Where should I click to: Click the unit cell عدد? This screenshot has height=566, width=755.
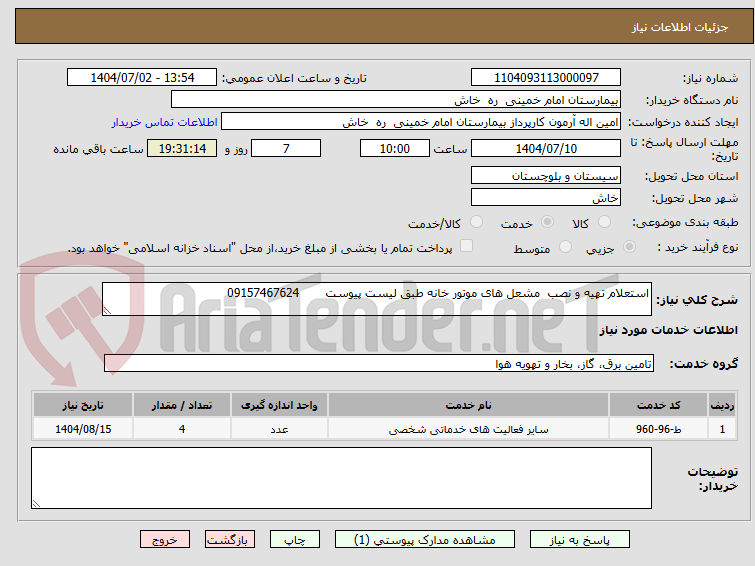click(x=279, y=429)
